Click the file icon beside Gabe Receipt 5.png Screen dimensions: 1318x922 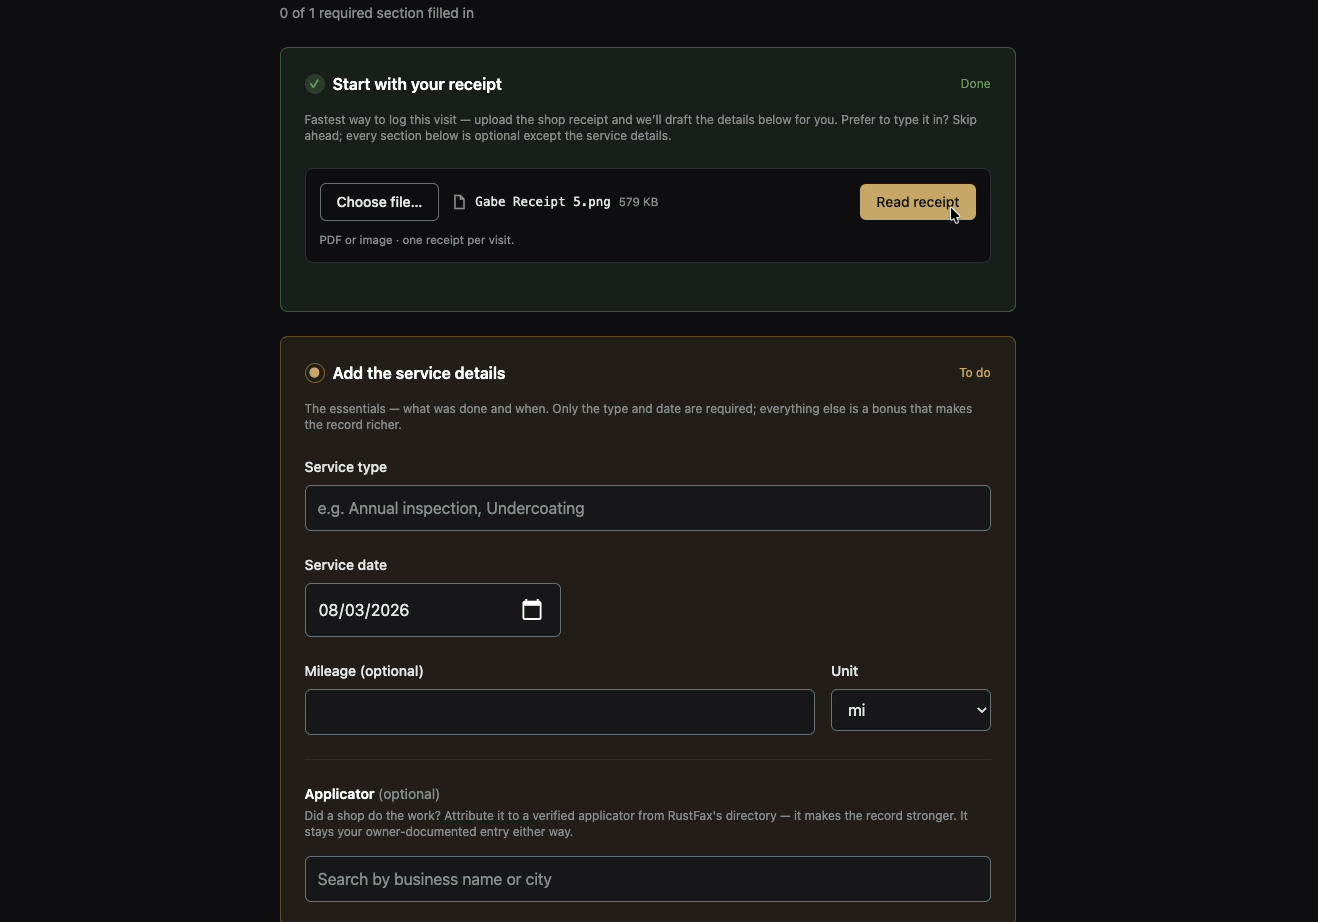tap(459, 202)
